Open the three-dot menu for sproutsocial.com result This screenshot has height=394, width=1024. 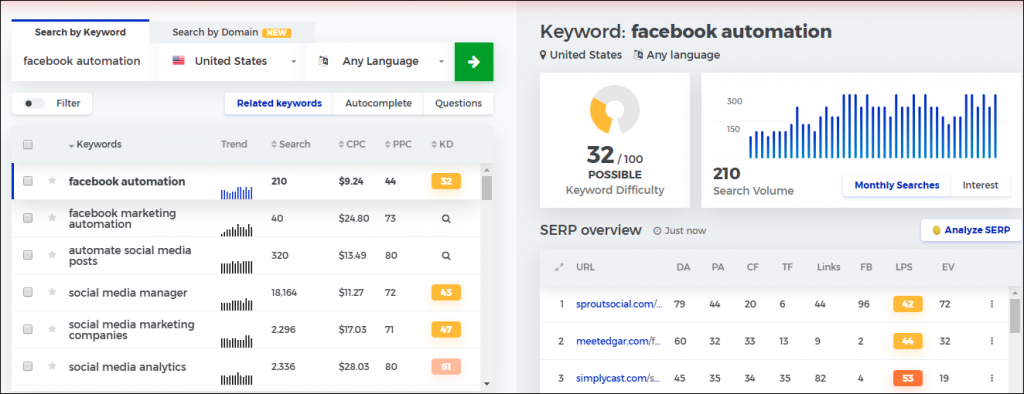point(991,304)
